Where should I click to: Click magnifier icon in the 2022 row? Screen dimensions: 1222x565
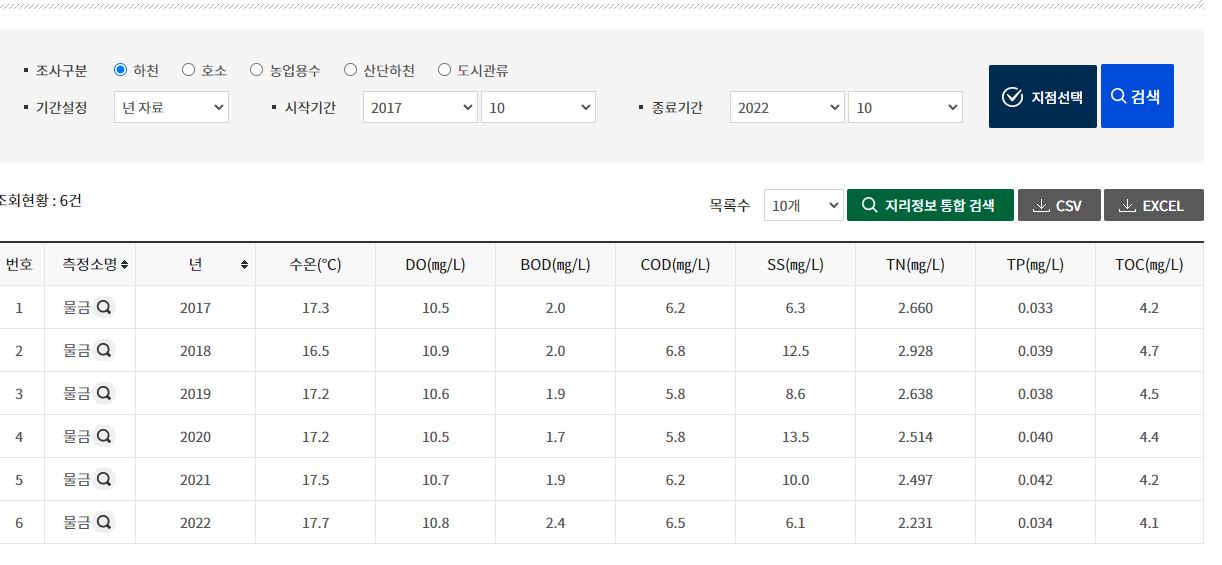pos(104,523)
